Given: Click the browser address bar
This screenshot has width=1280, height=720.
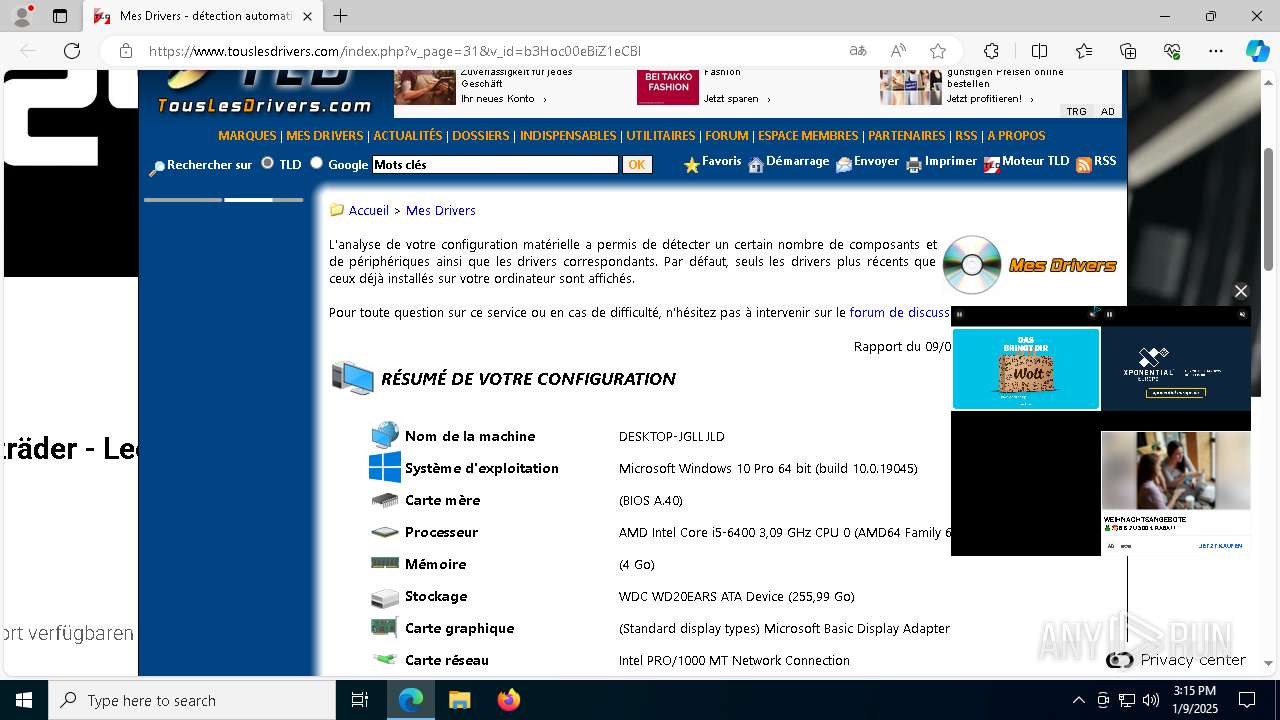Looking at the screenshot, I should 490,51.
